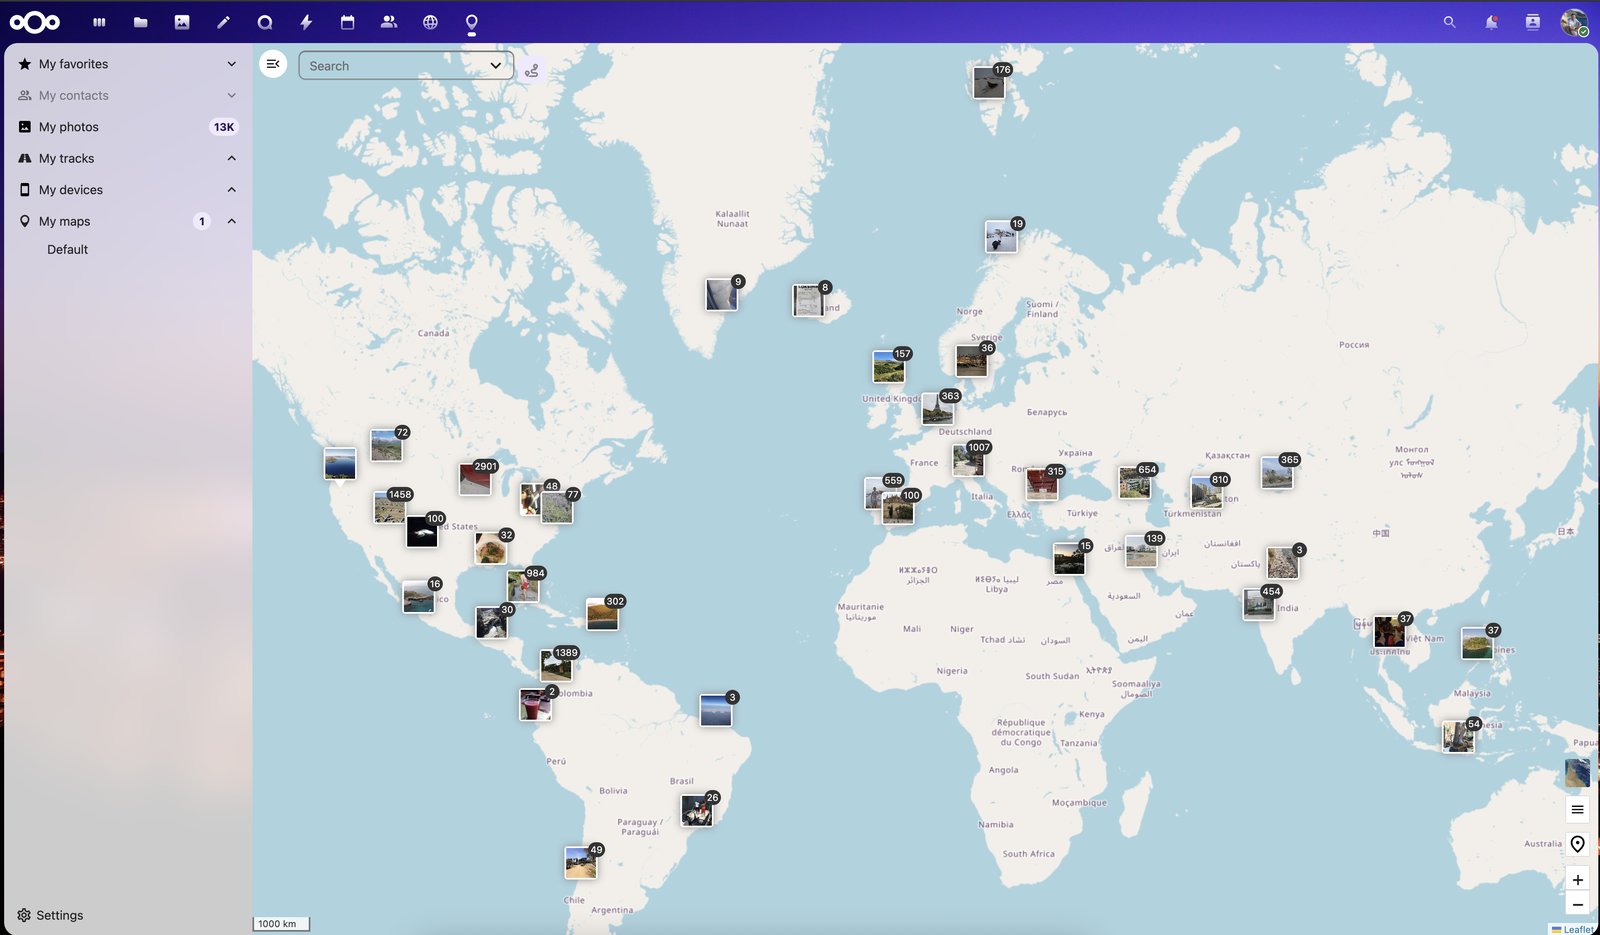Open the Contacts app in top bar
This screenshot has width=1600, height=935.
[389, 22]
